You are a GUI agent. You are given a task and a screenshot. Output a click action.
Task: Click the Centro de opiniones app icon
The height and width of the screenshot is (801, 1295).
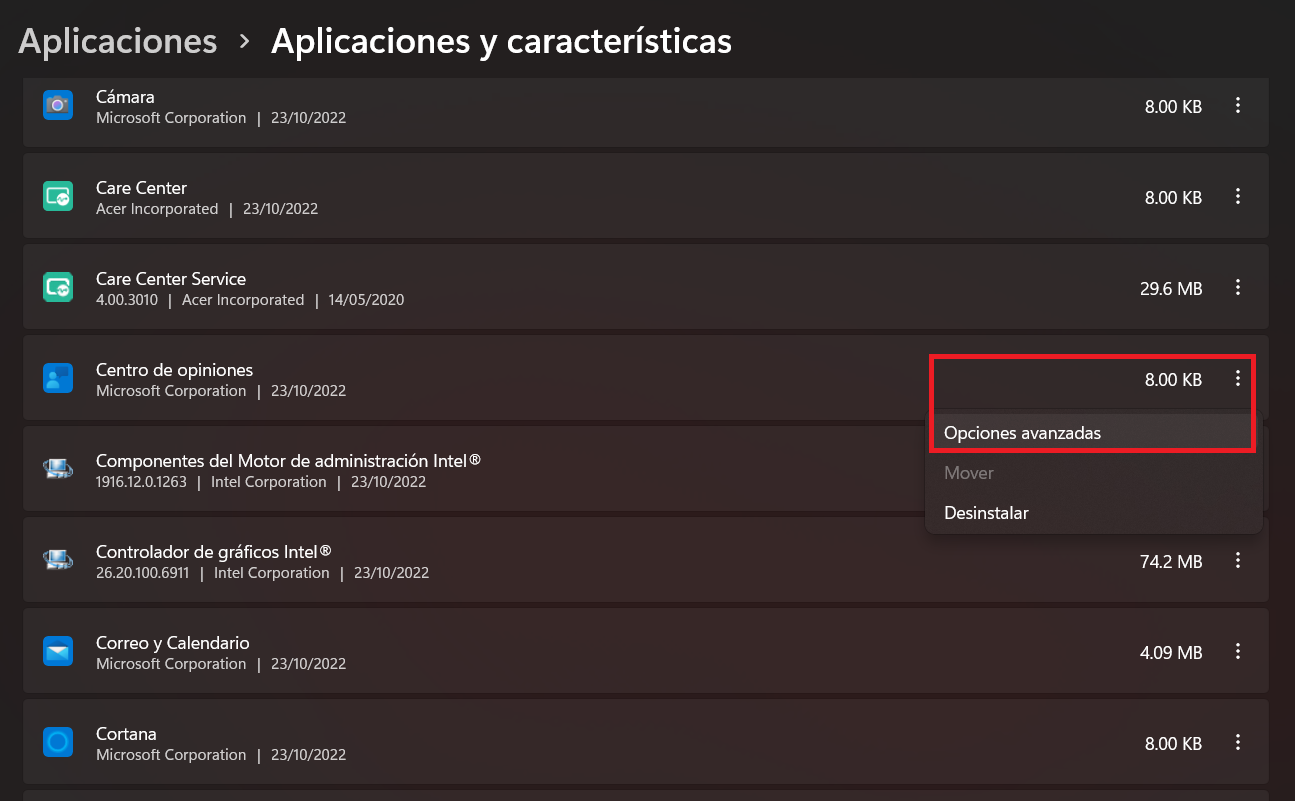point(58,378)
